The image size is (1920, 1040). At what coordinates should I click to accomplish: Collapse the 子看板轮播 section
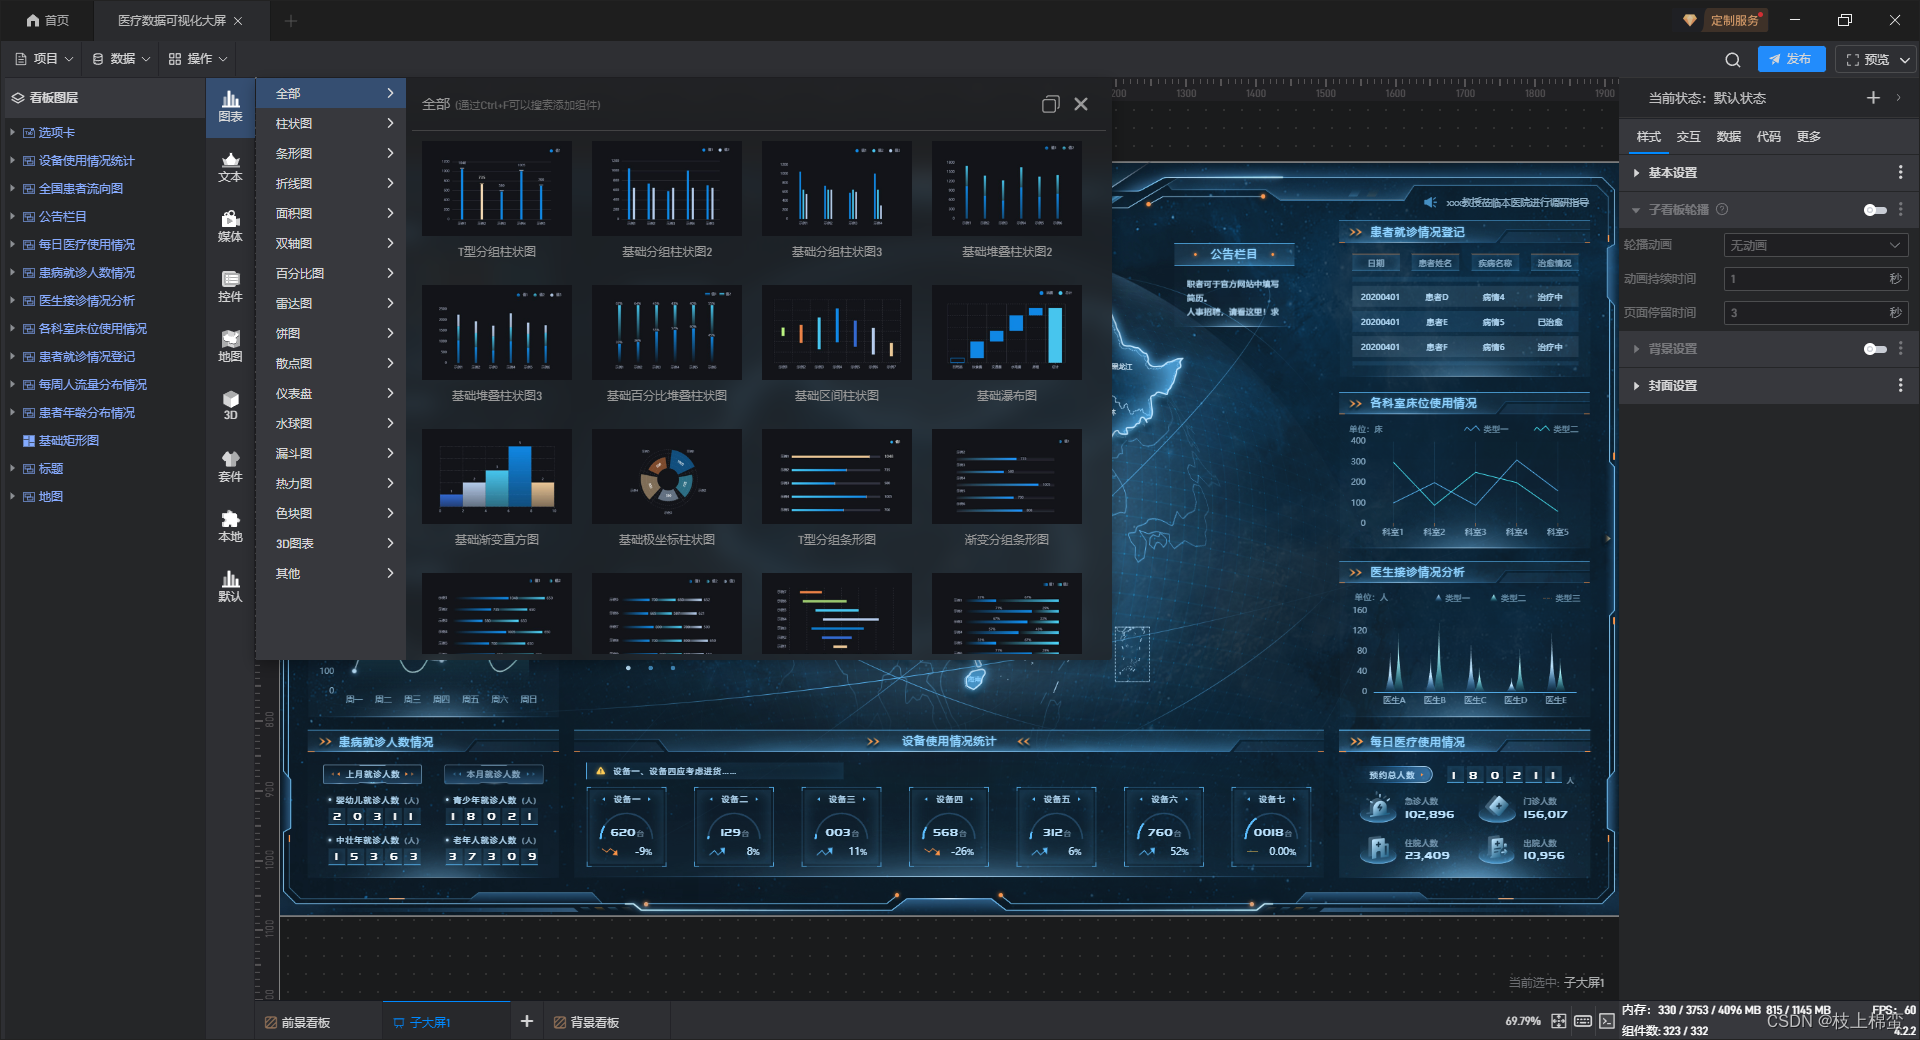tap(1636, 210)
